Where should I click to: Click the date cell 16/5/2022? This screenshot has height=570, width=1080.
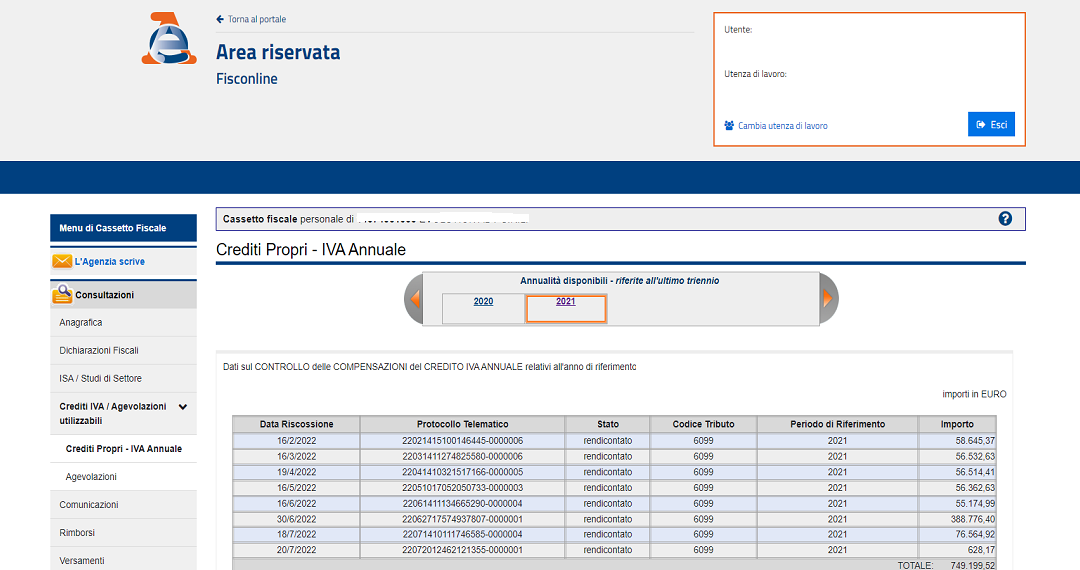coord(296,487)
